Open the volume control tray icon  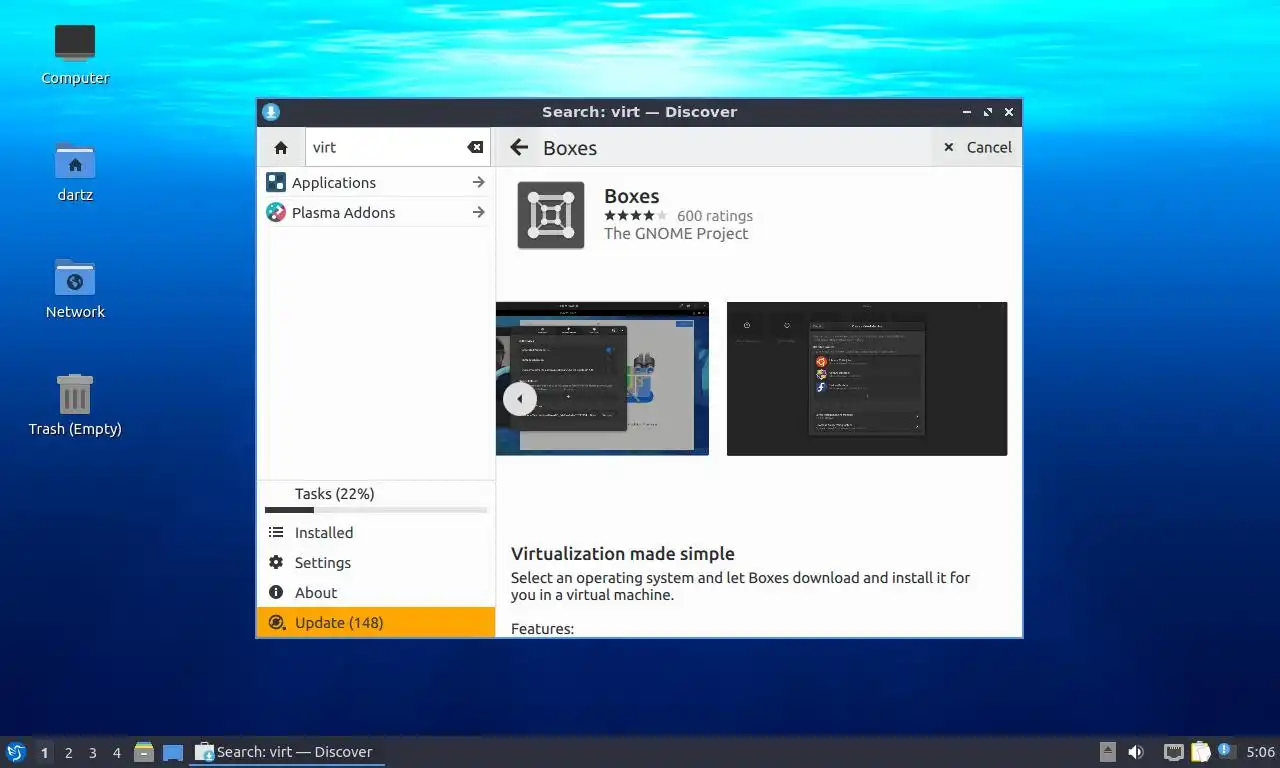tap(1136, 752)
